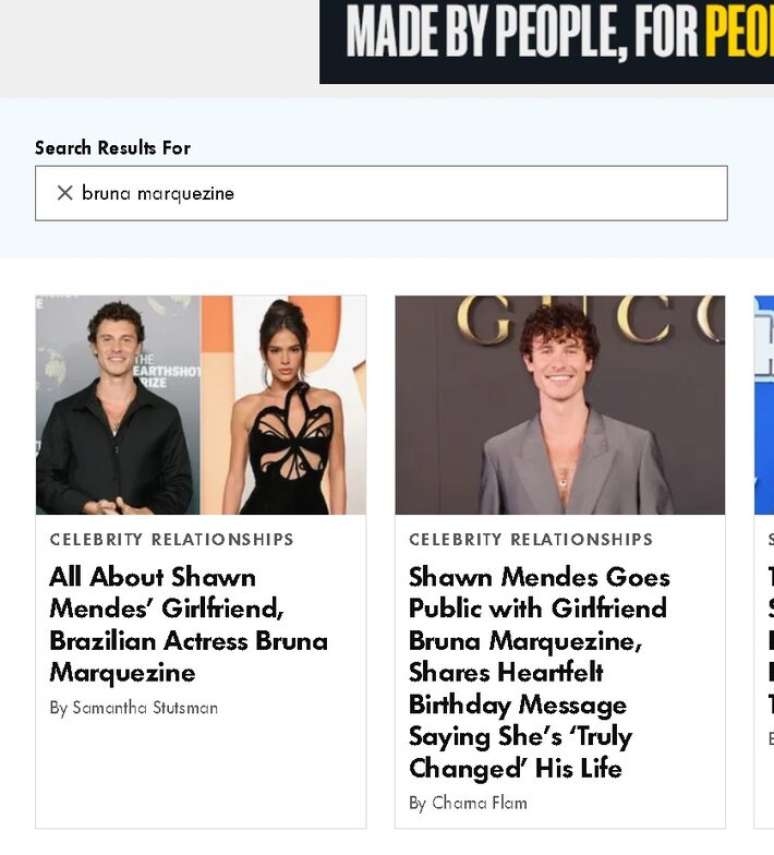This screenshot has width=774, height=855.
Task: Click the search box containing 'bruna marquezine'
Action: 381,193
